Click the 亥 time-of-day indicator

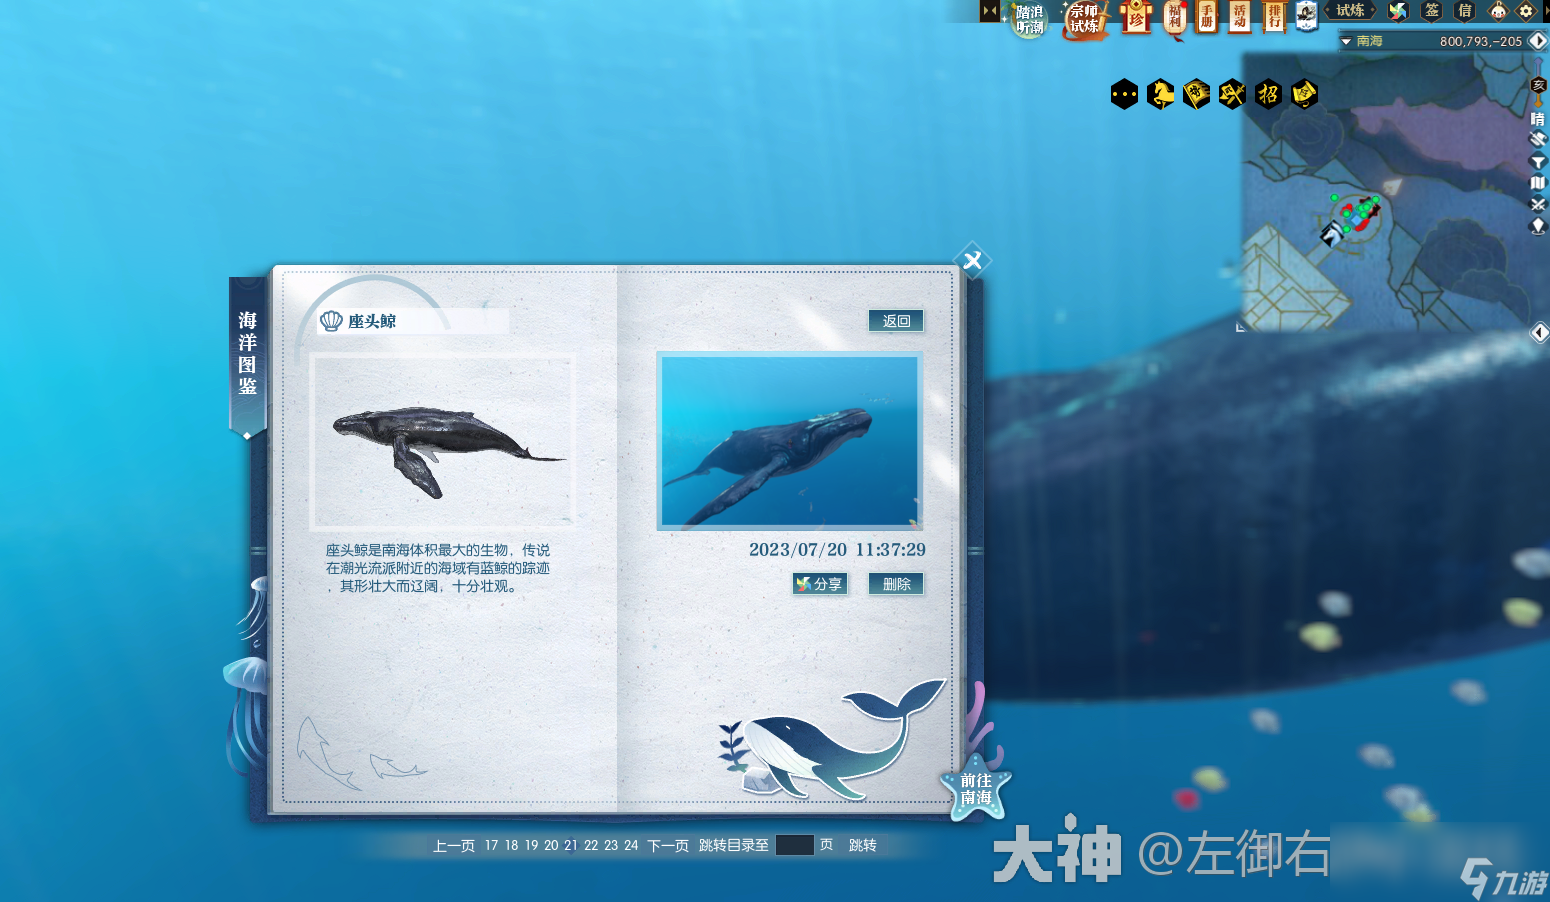pyautogui.click(x=1539, y=86)
